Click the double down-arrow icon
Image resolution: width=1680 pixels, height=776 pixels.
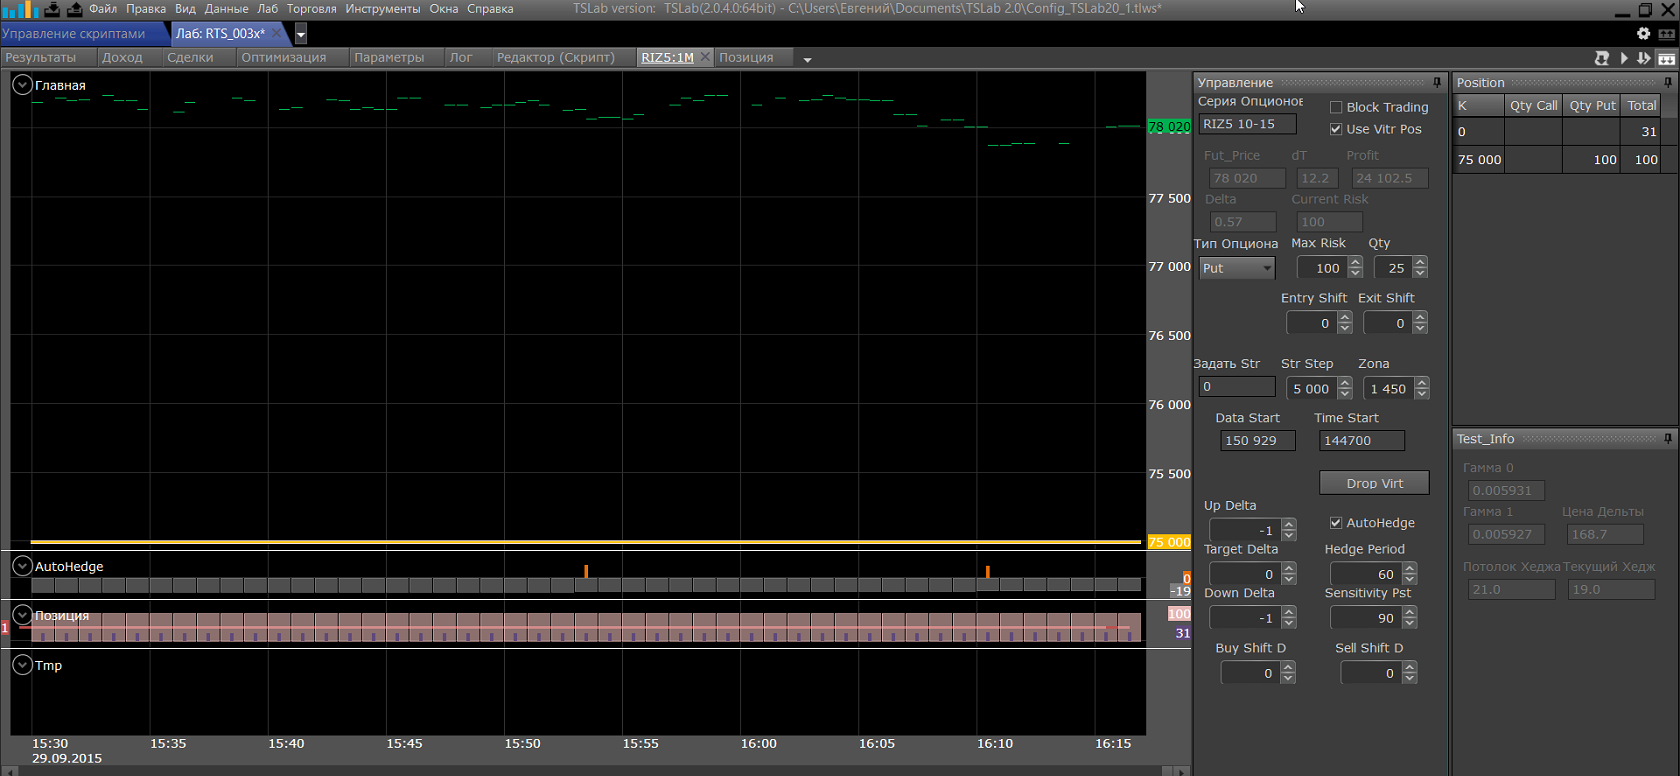pos(1644,58)
